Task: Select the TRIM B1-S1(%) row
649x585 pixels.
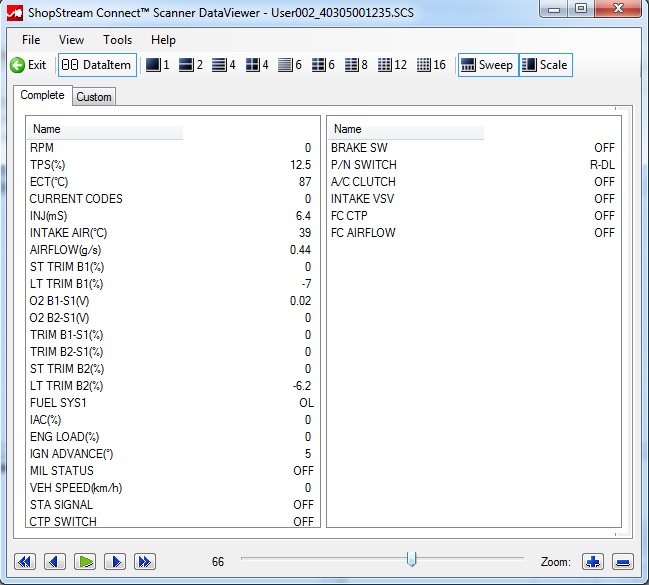Action: pyautogui.click(x=173, y=335)
